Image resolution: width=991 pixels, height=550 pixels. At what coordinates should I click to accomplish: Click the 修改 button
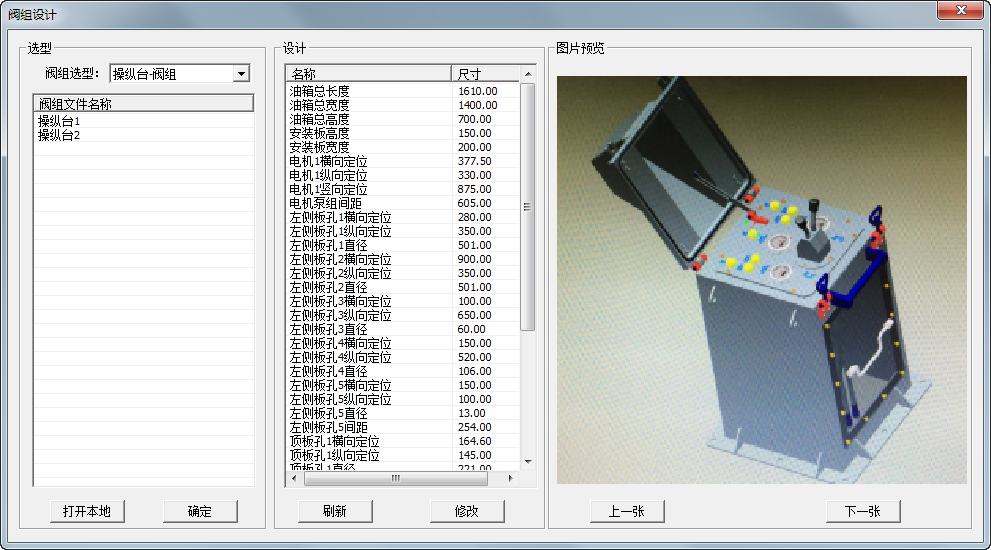coord(467,511)
